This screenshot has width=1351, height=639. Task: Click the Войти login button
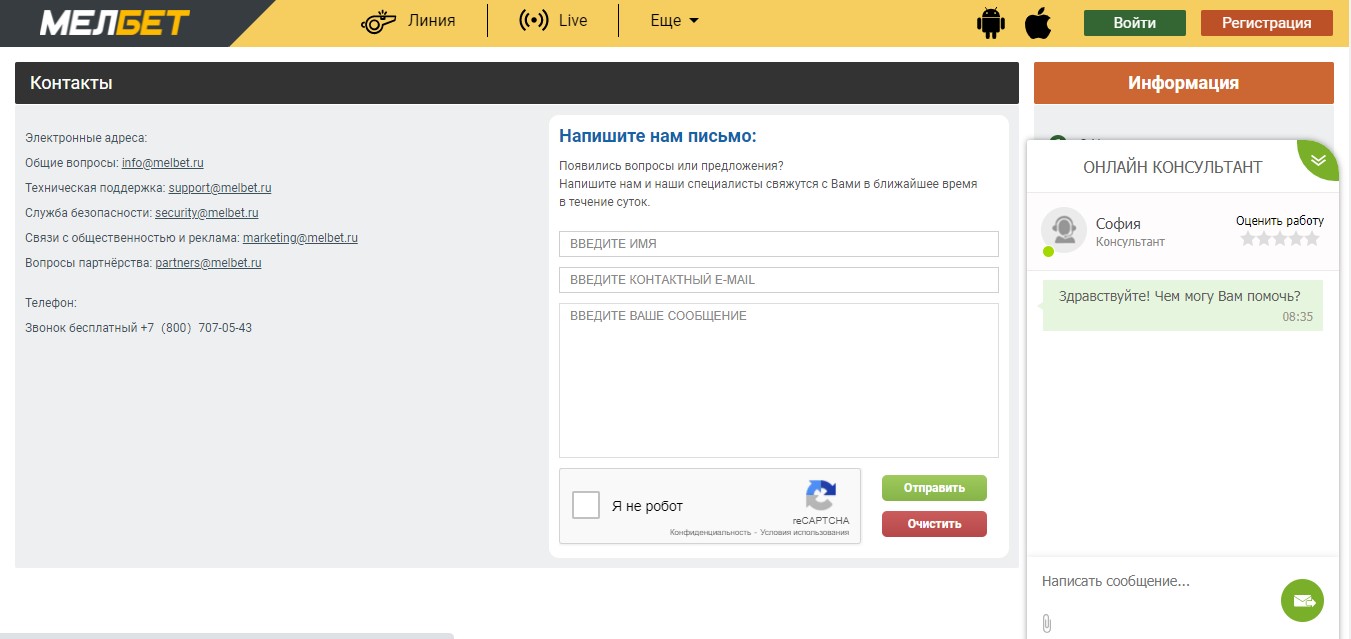tap(1135, 23)
